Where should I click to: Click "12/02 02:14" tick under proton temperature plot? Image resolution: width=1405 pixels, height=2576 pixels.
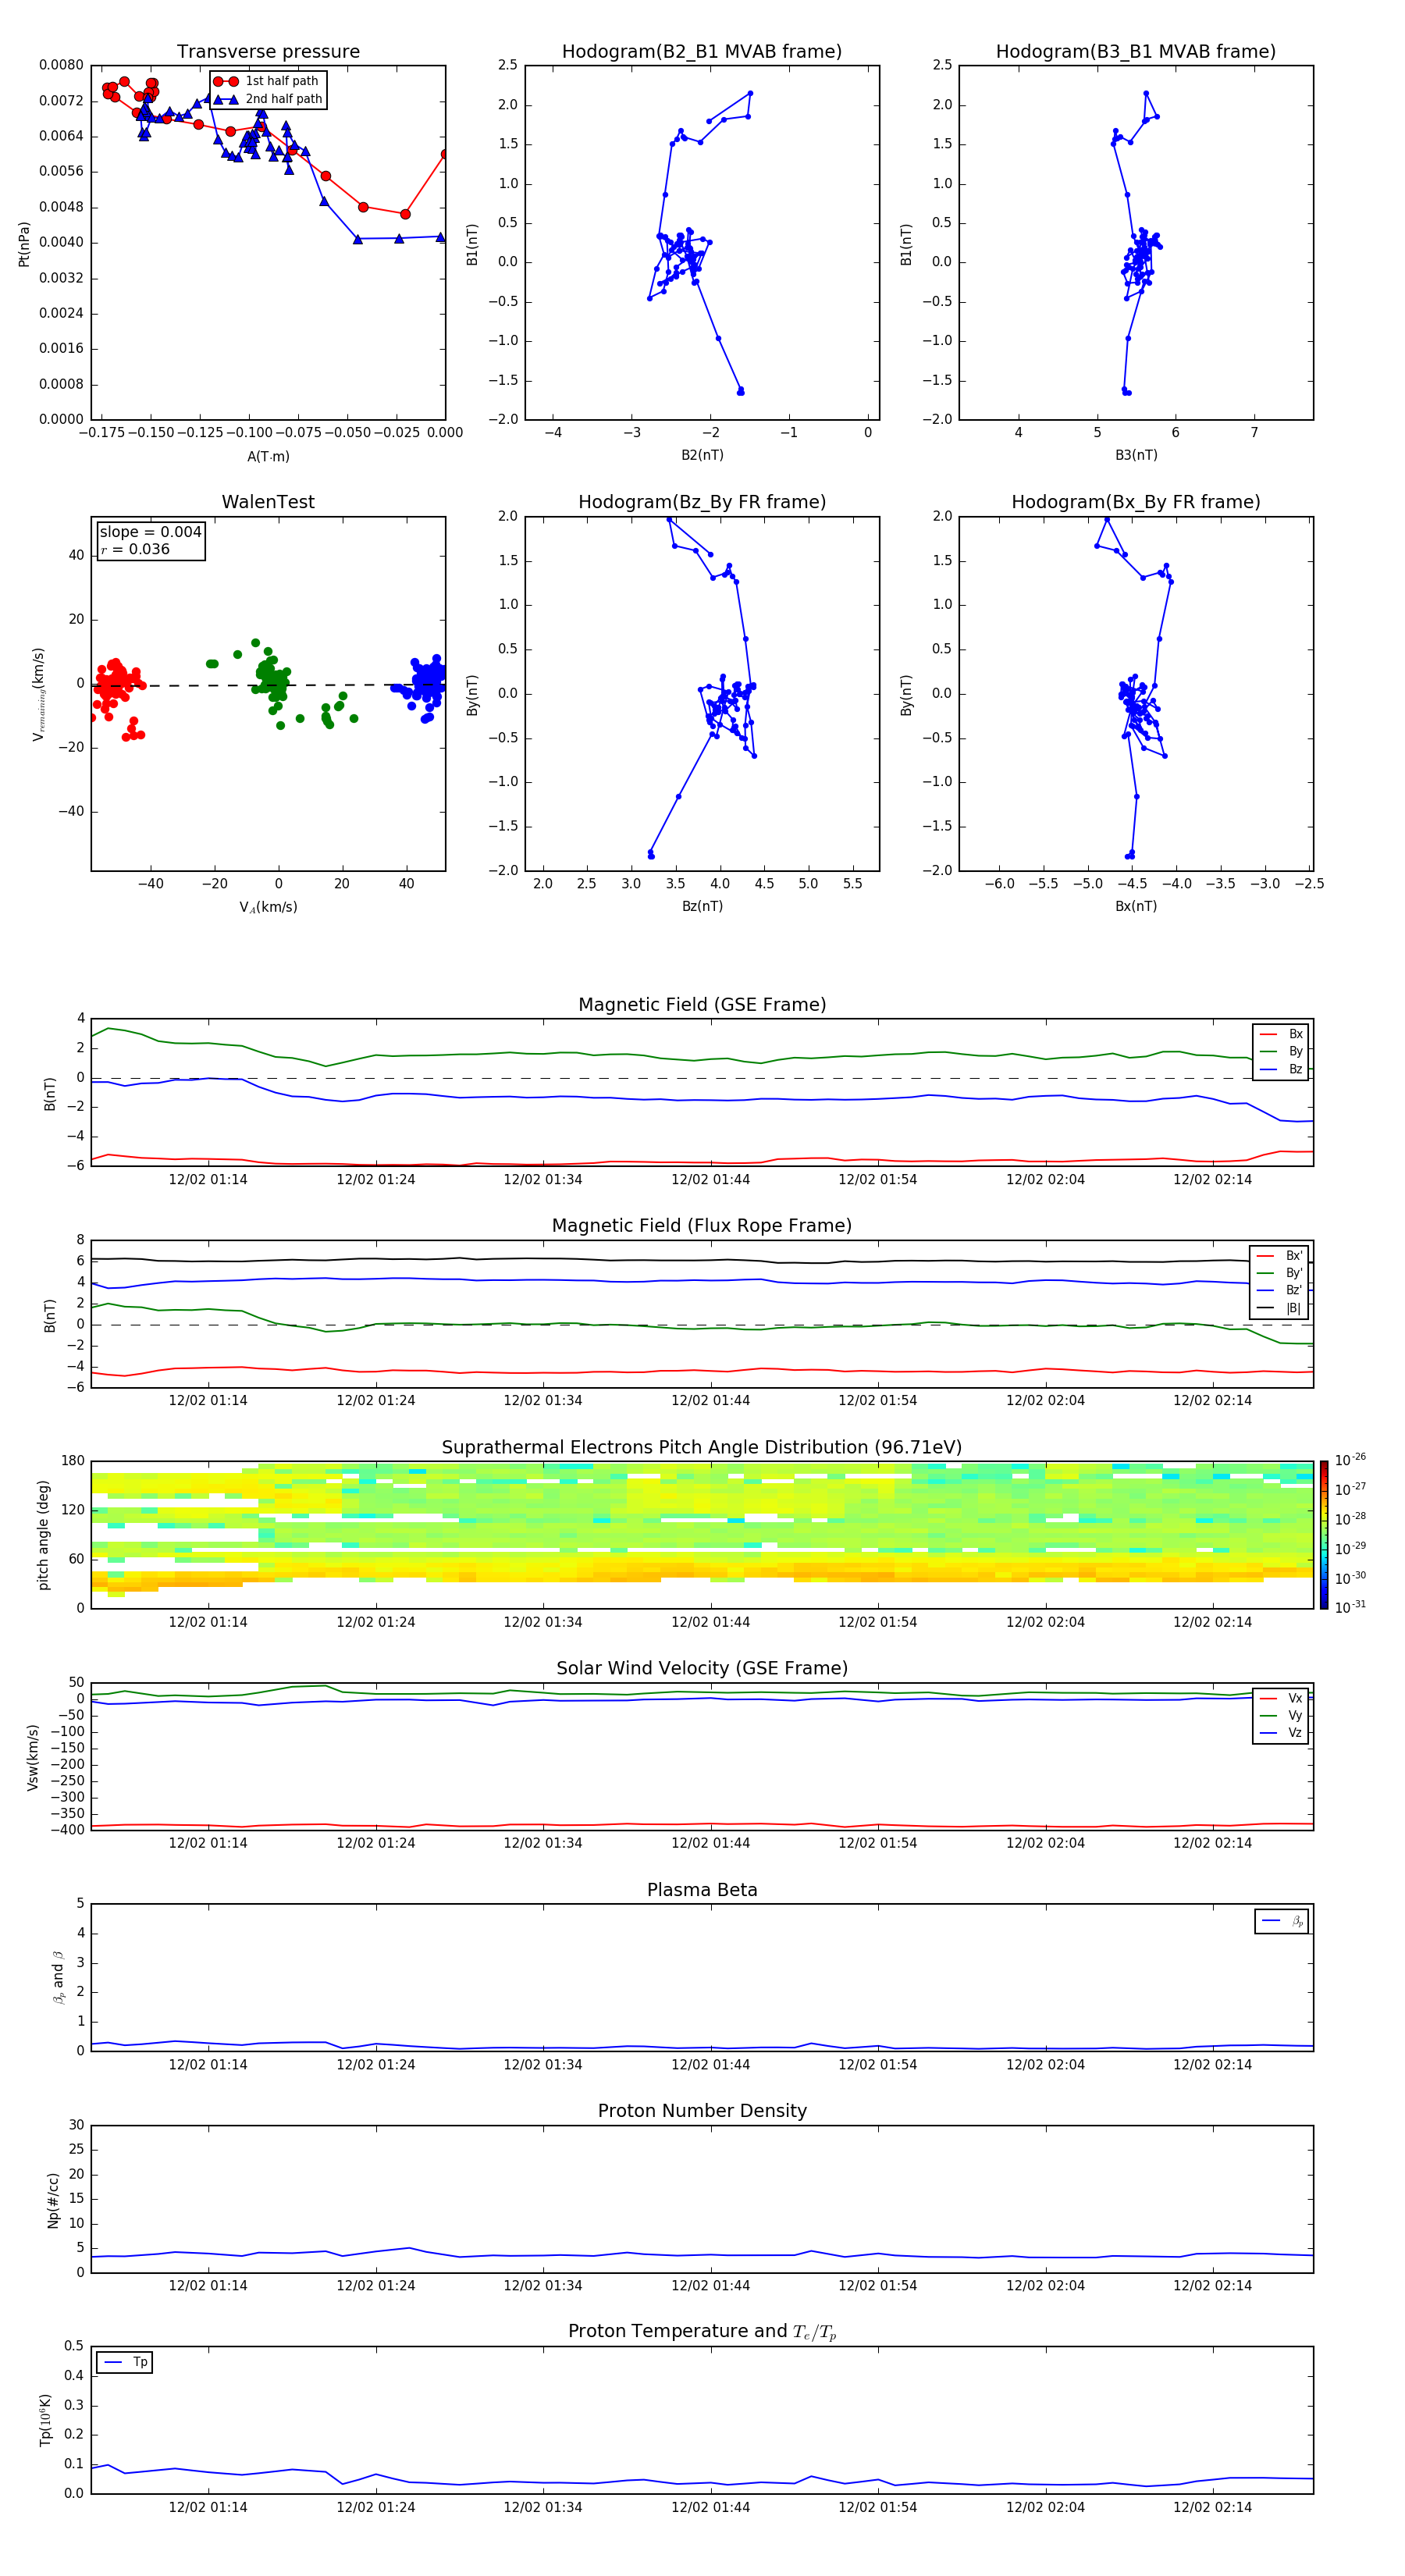pos(1212,2507)
